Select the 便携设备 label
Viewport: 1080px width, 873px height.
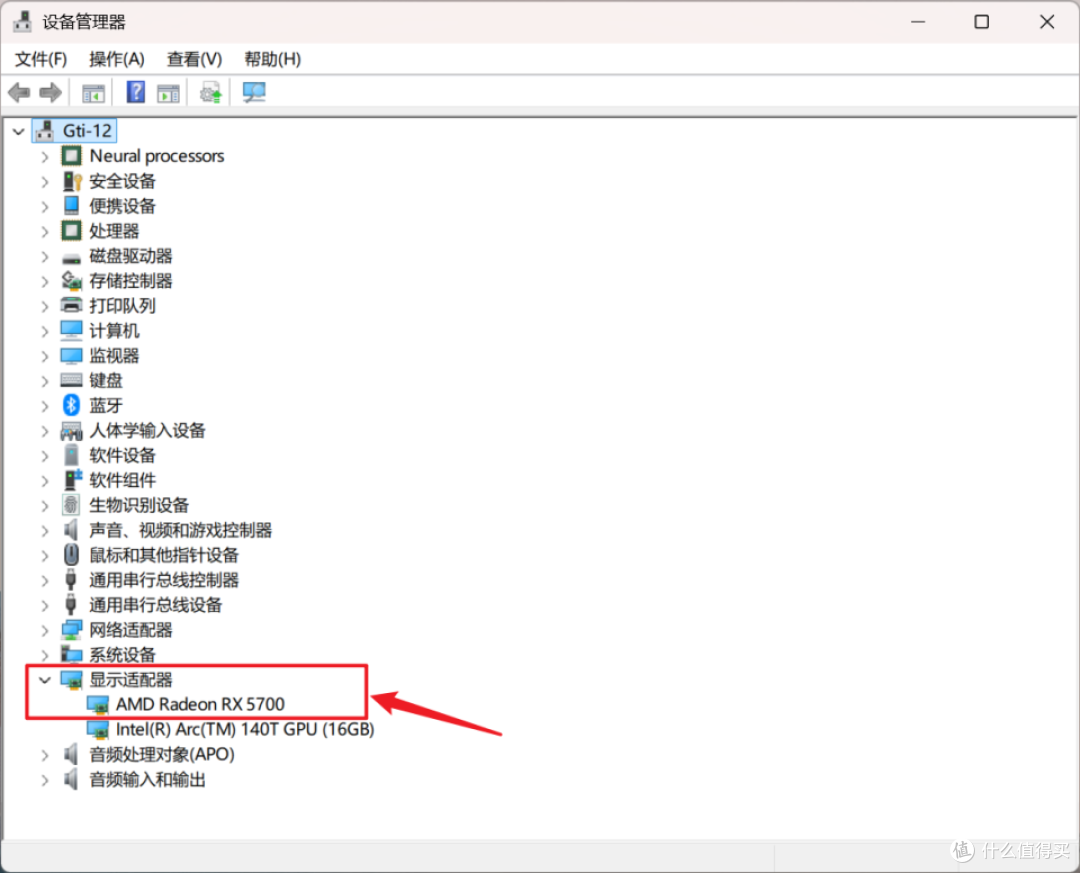click(x=122, y=205)
